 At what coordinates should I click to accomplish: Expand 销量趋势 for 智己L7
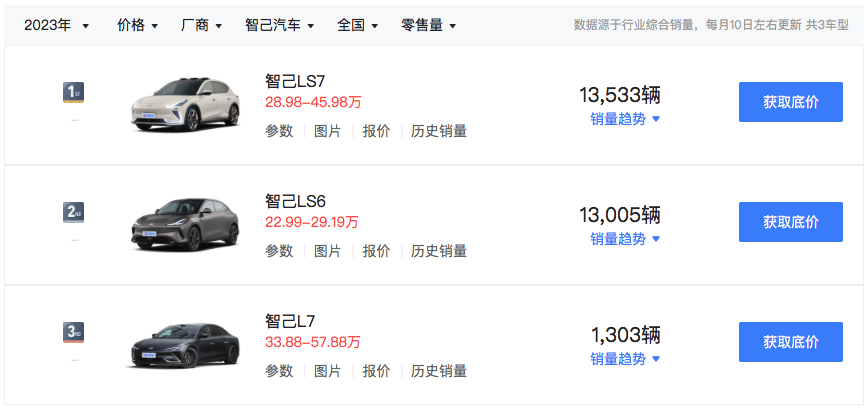tap(625, 359)
